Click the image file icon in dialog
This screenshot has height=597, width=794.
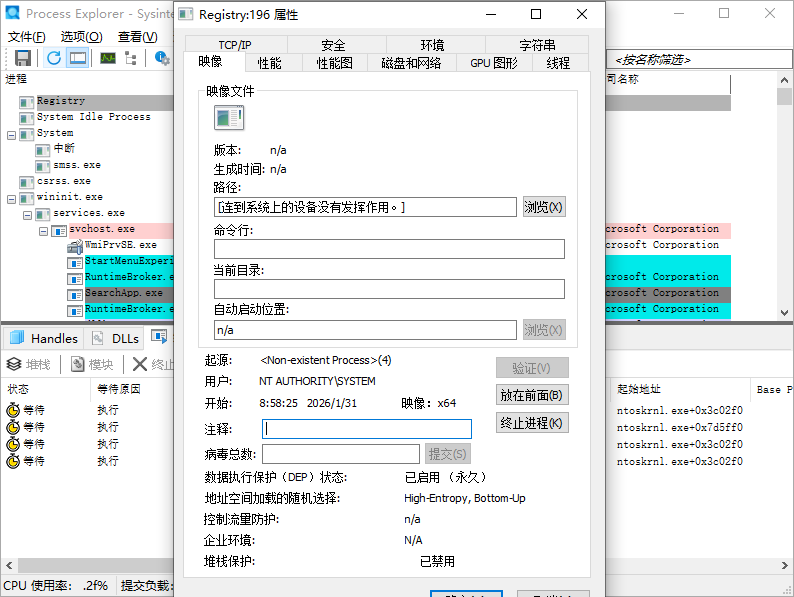coord(229,118)
